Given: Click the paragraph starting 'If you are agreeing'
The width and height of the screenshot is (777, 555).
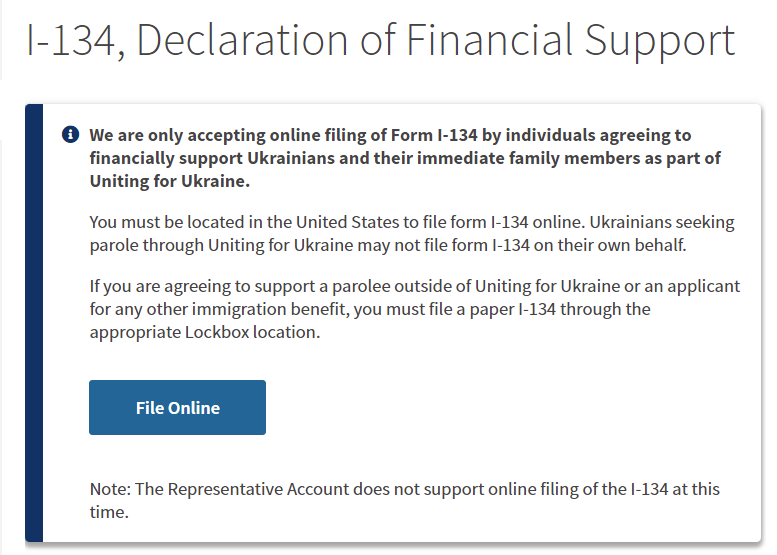Looking at the screenshot, I should pyautogui.click(x=414, y=309).
